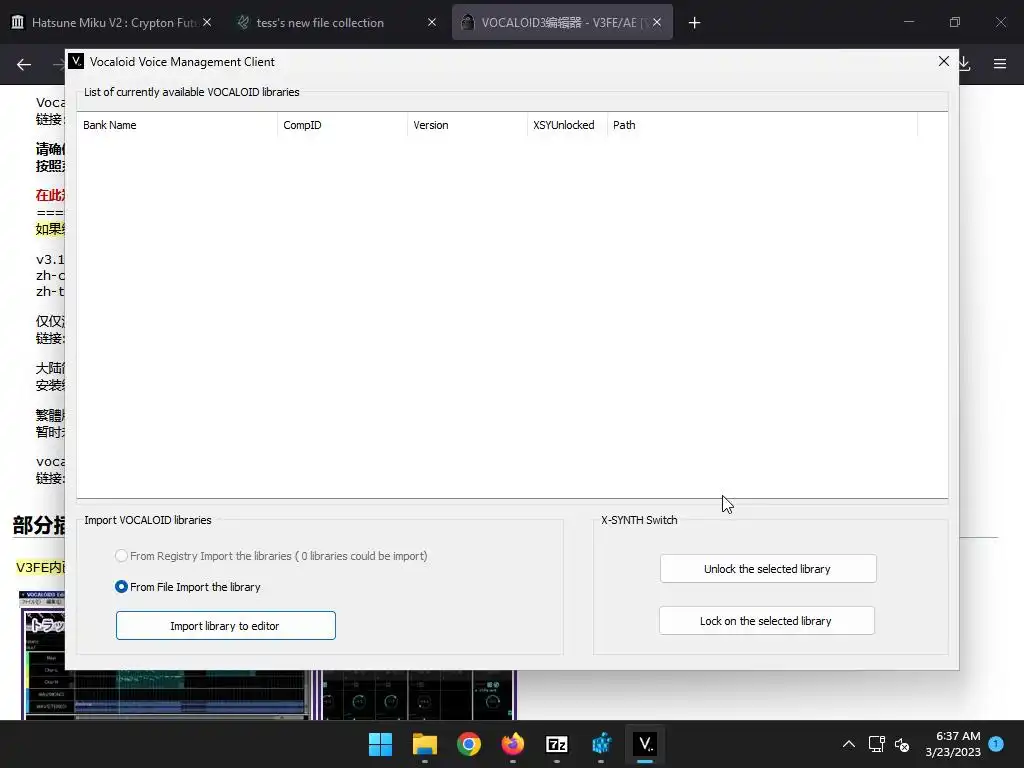Click the Bank Name column header

tap(177, 125)
